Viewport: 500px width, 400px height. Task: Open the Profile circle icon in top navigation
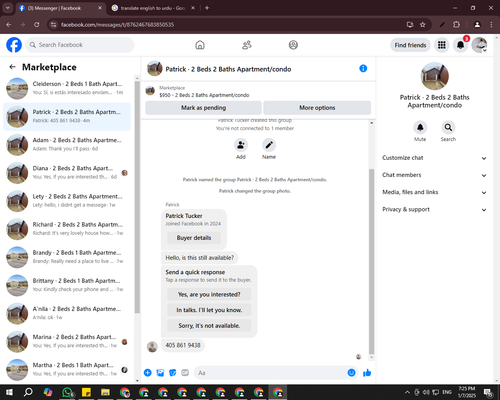point(293,45)
